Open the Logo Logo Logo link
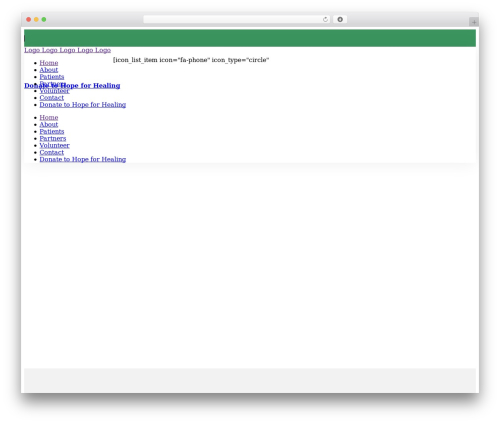The image size is (500, 423). [67, 50]
